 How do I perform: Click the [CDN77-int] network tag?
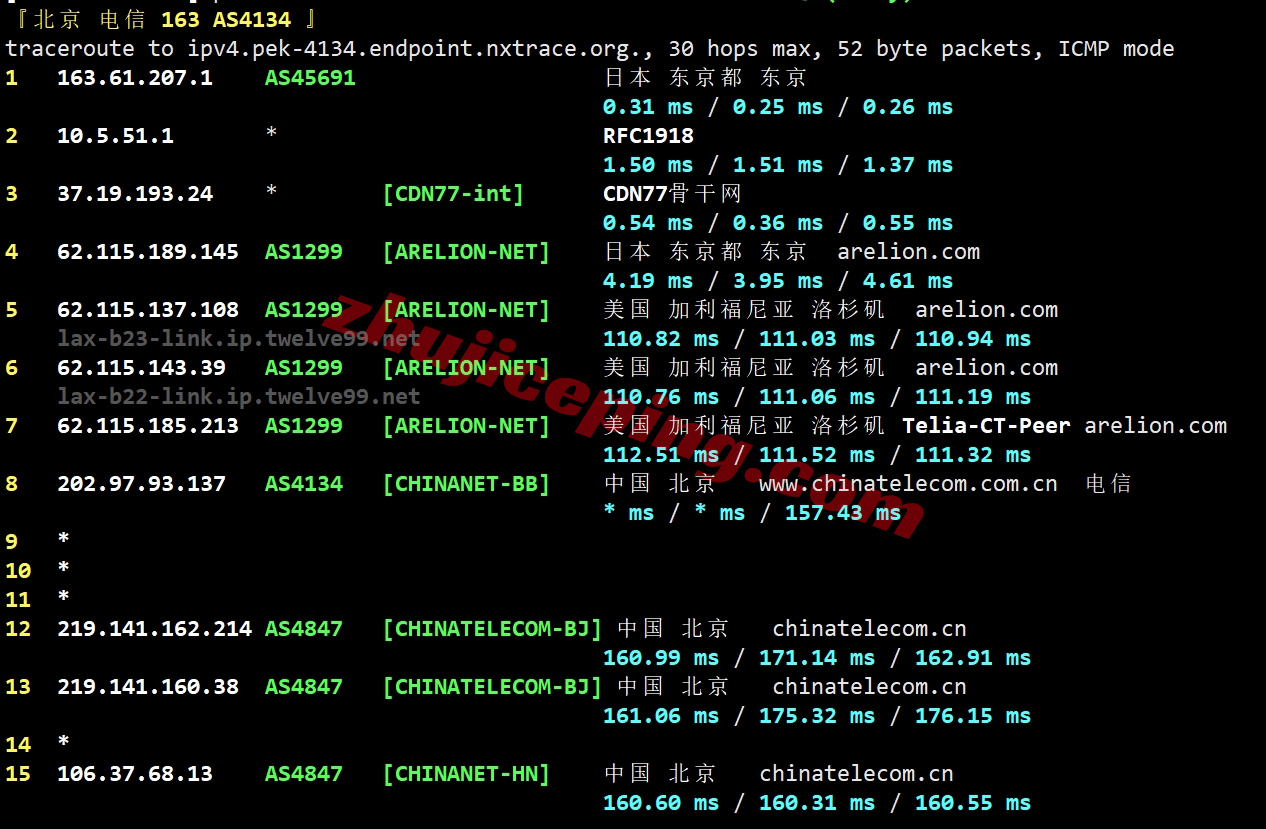tap(453, 194)
